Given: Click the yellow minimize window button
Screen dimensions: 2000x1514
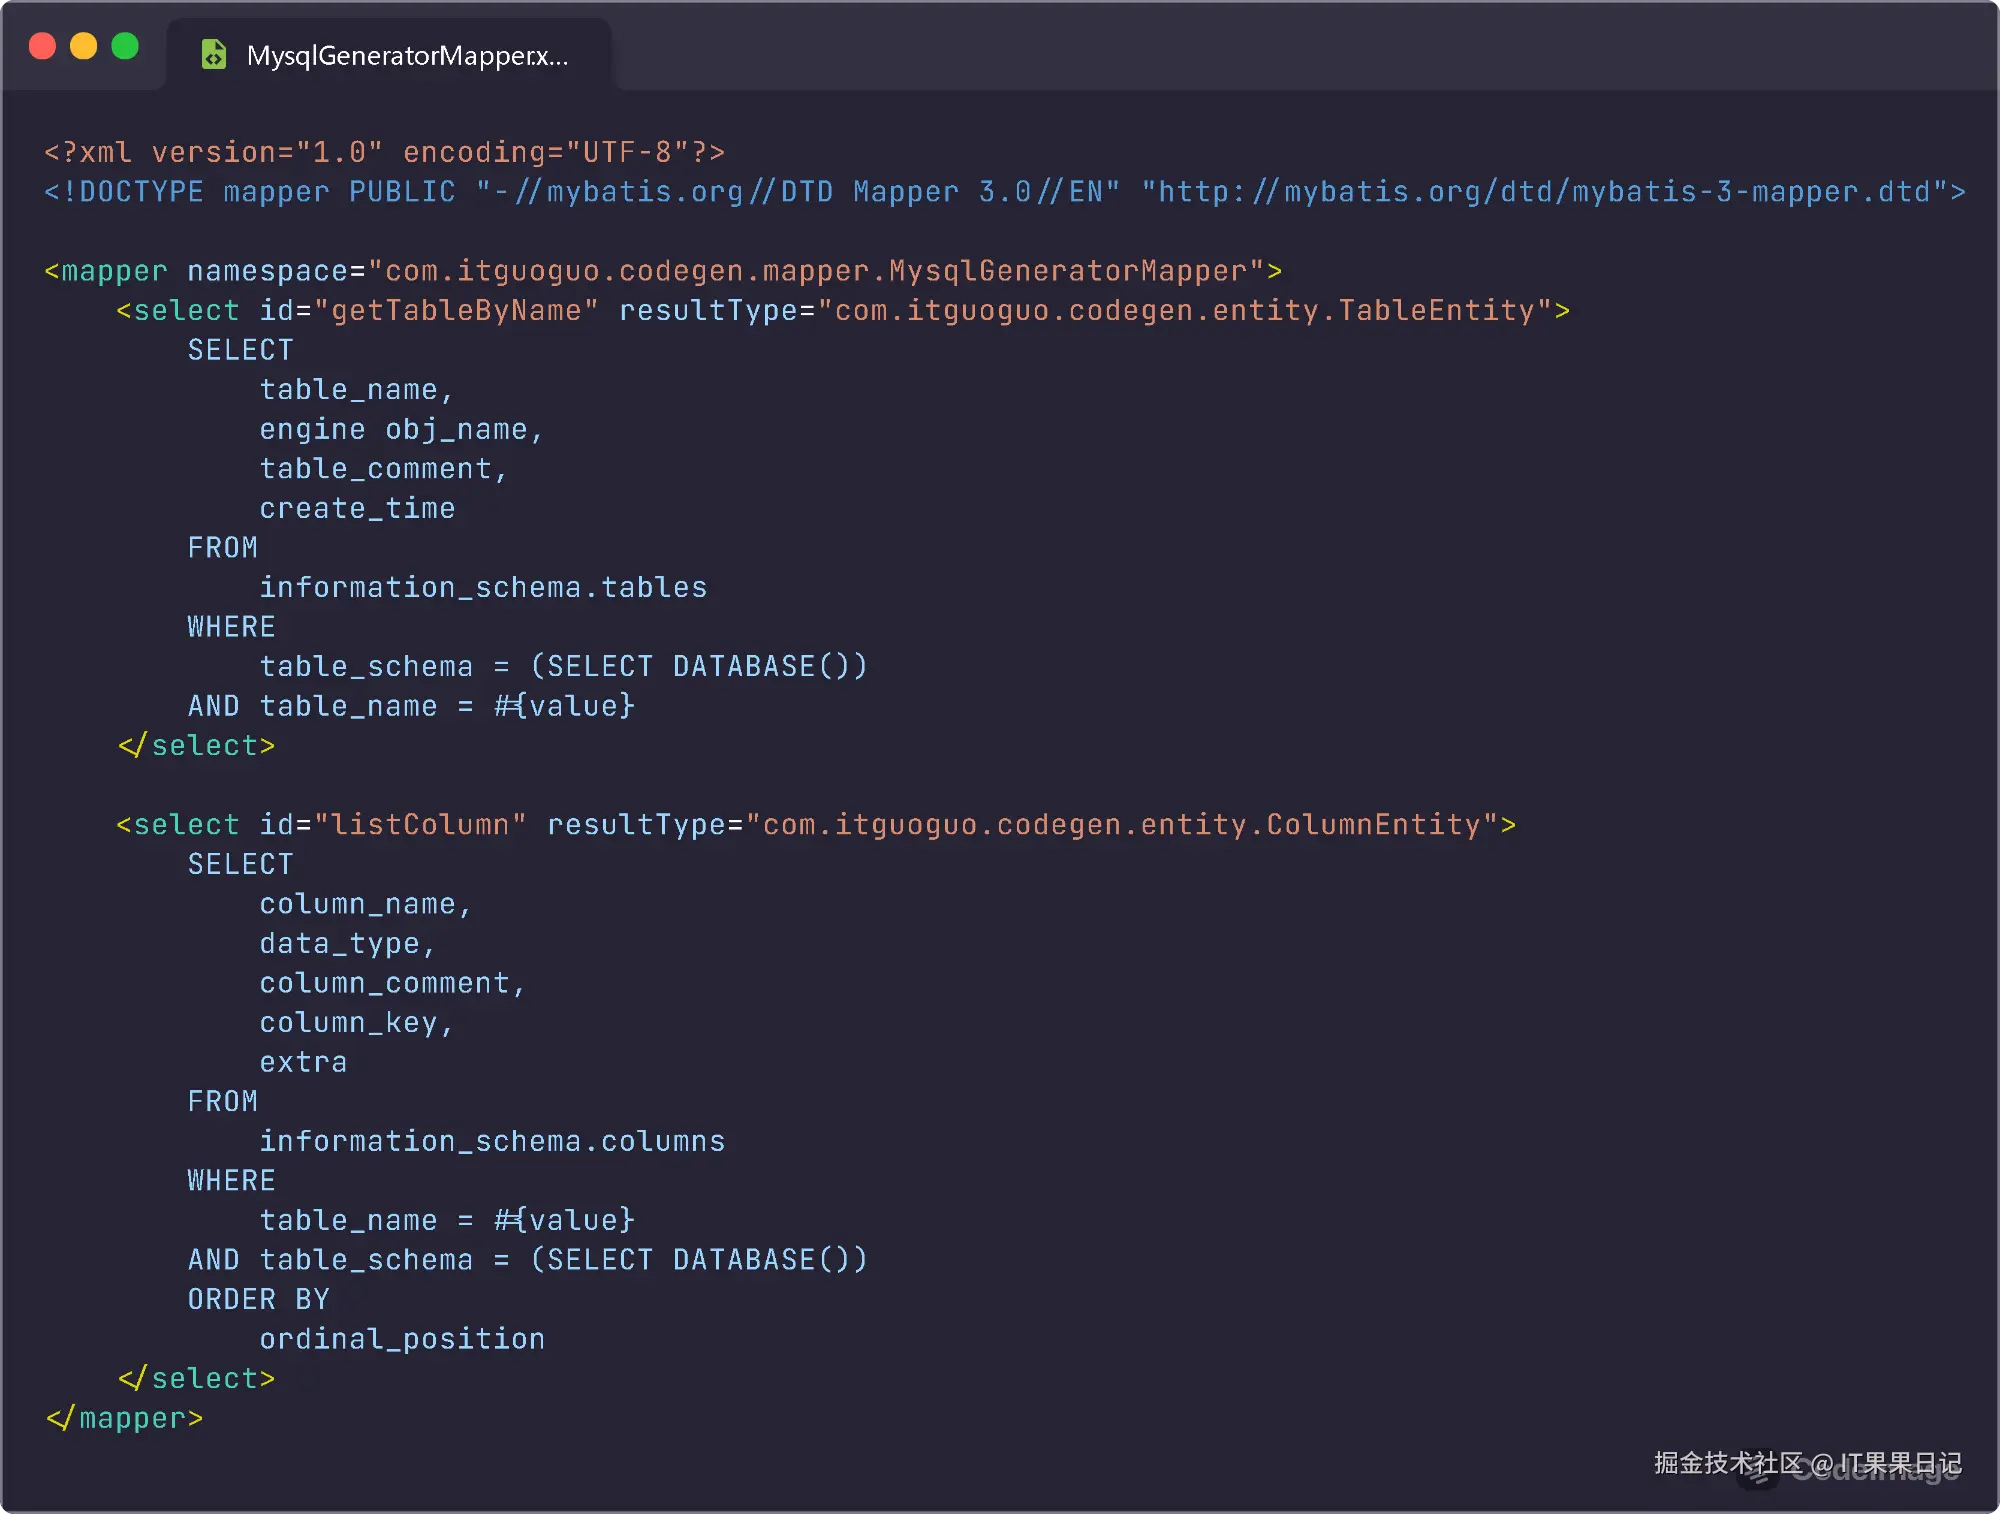Looking at the screenshot, I should [84, 46].
